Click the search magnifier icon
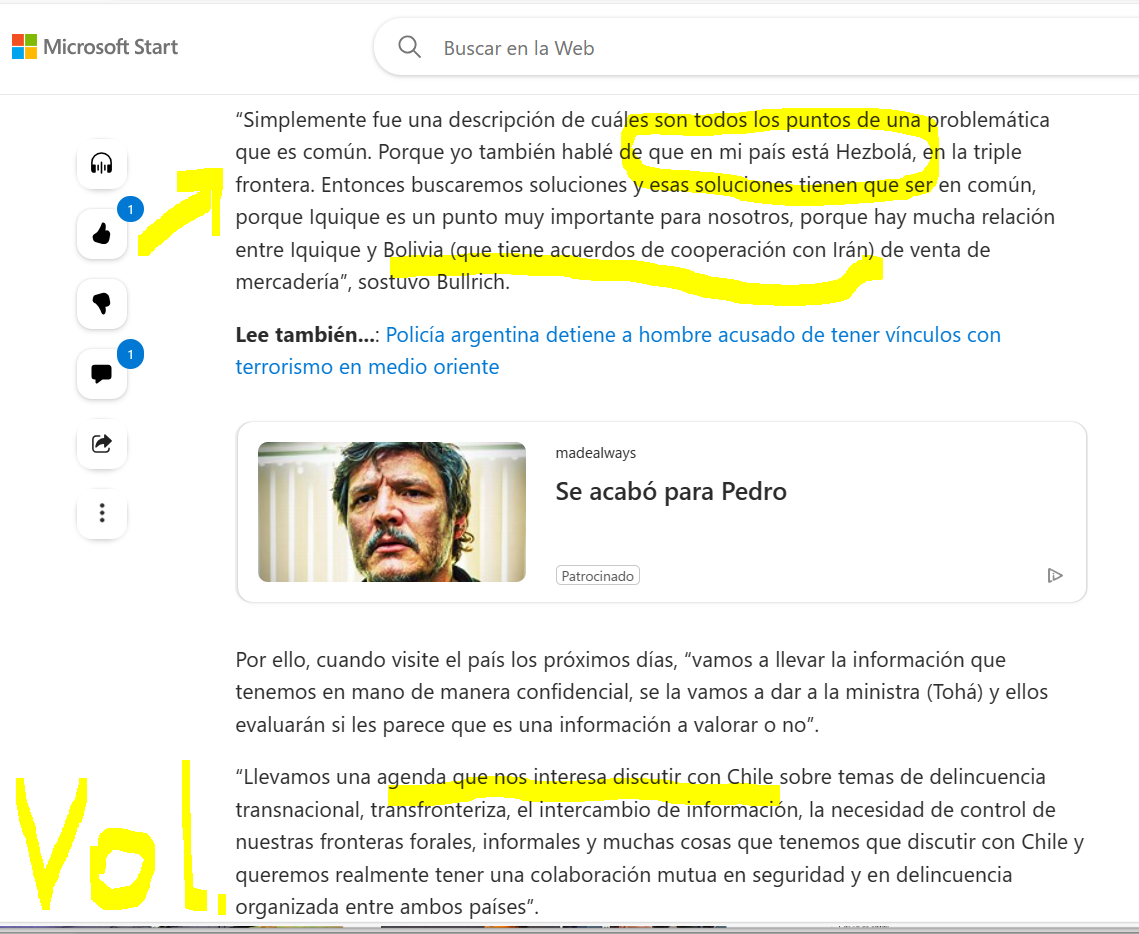This screenshot has height=934, width=1139. click(410, 47)
